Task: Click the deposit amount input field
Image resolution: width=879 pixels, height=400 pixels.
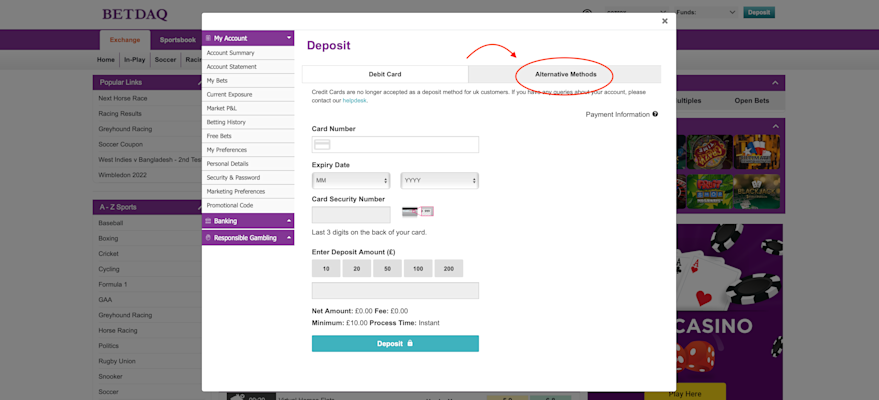Action: [395, 291]
